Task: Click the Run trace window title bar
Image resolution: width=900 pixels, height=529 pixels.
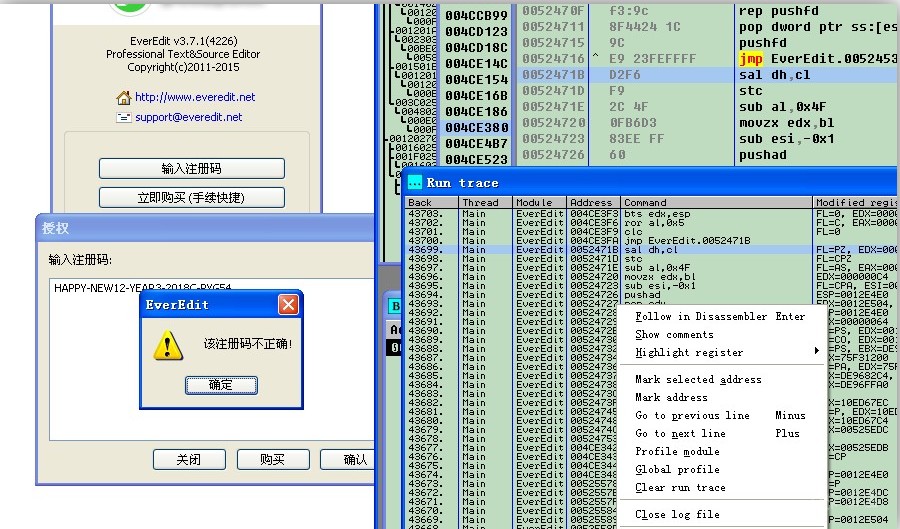Action: click(x=650, y=182)
